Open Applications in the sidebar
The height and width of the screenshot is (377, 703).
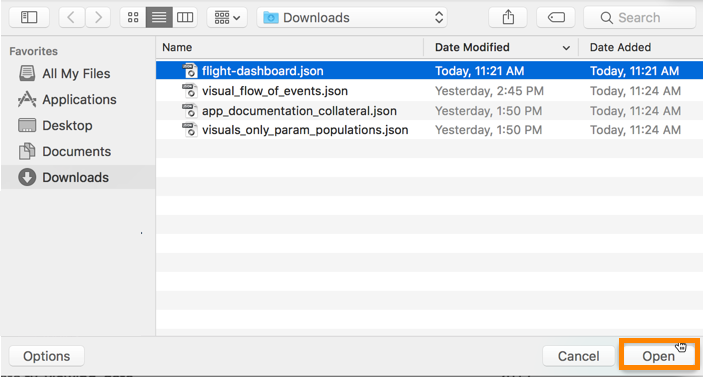point(67,100)
